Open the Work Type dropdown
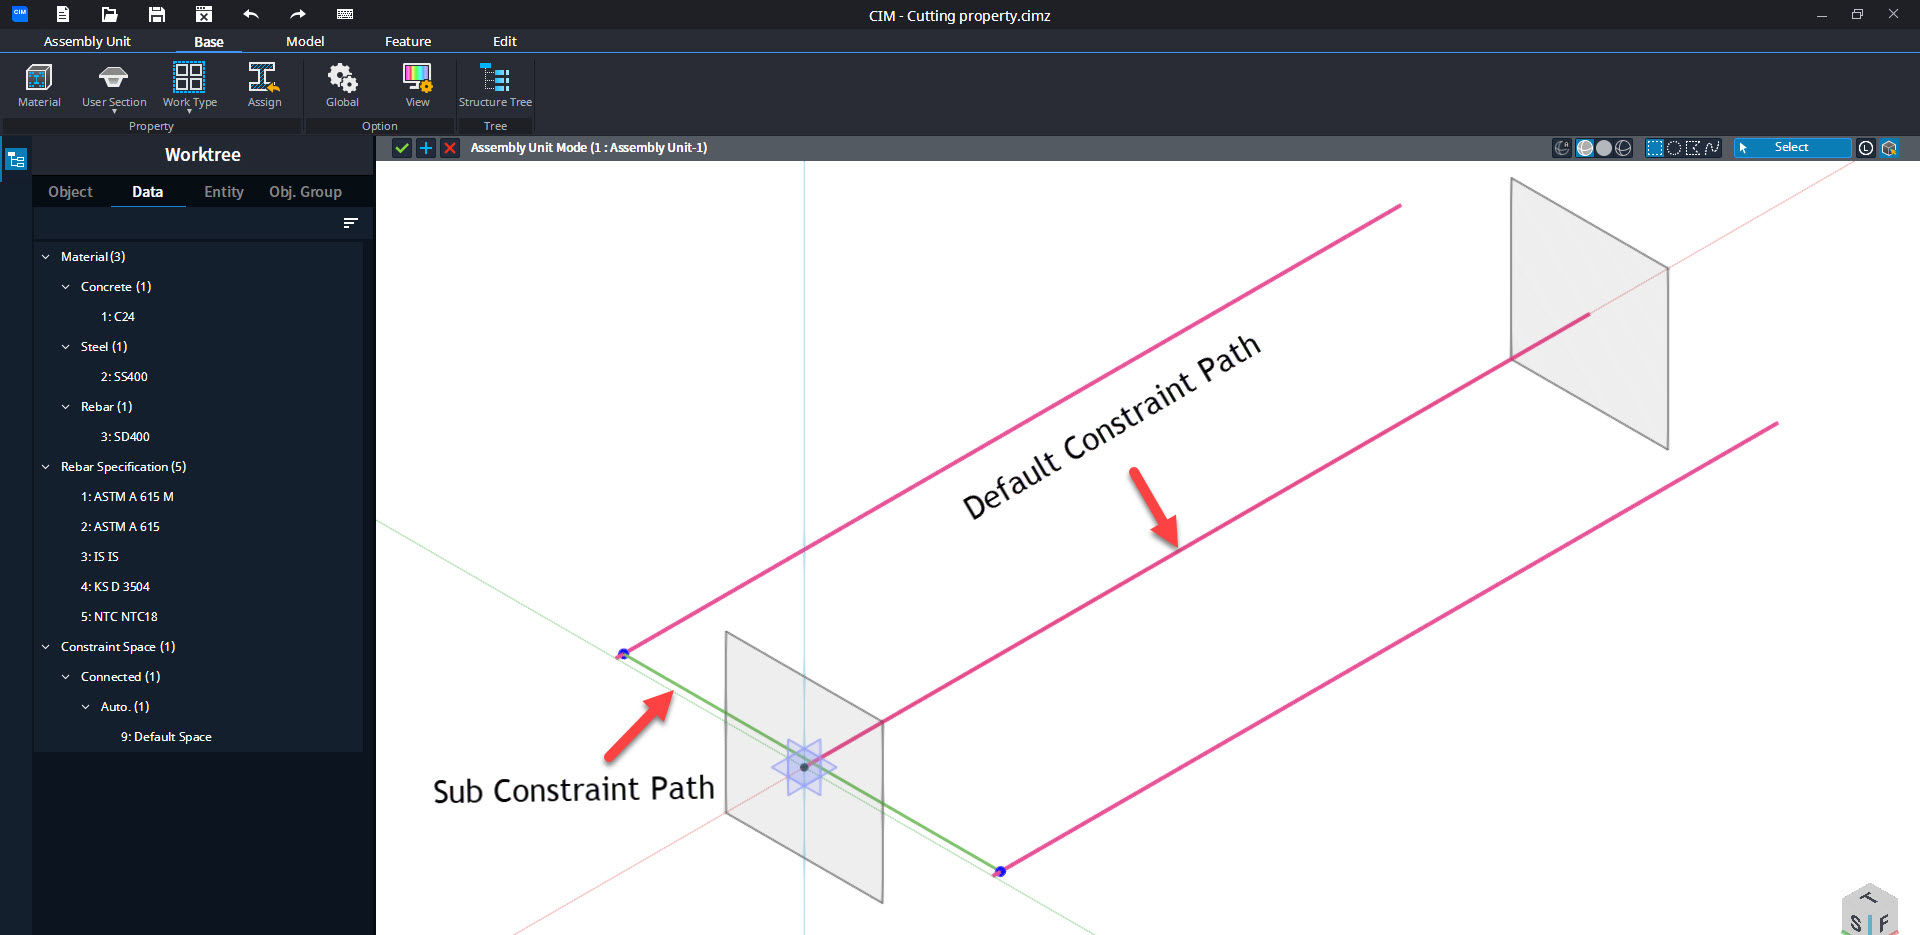The image size is (1920, 935). pos(189,86)
